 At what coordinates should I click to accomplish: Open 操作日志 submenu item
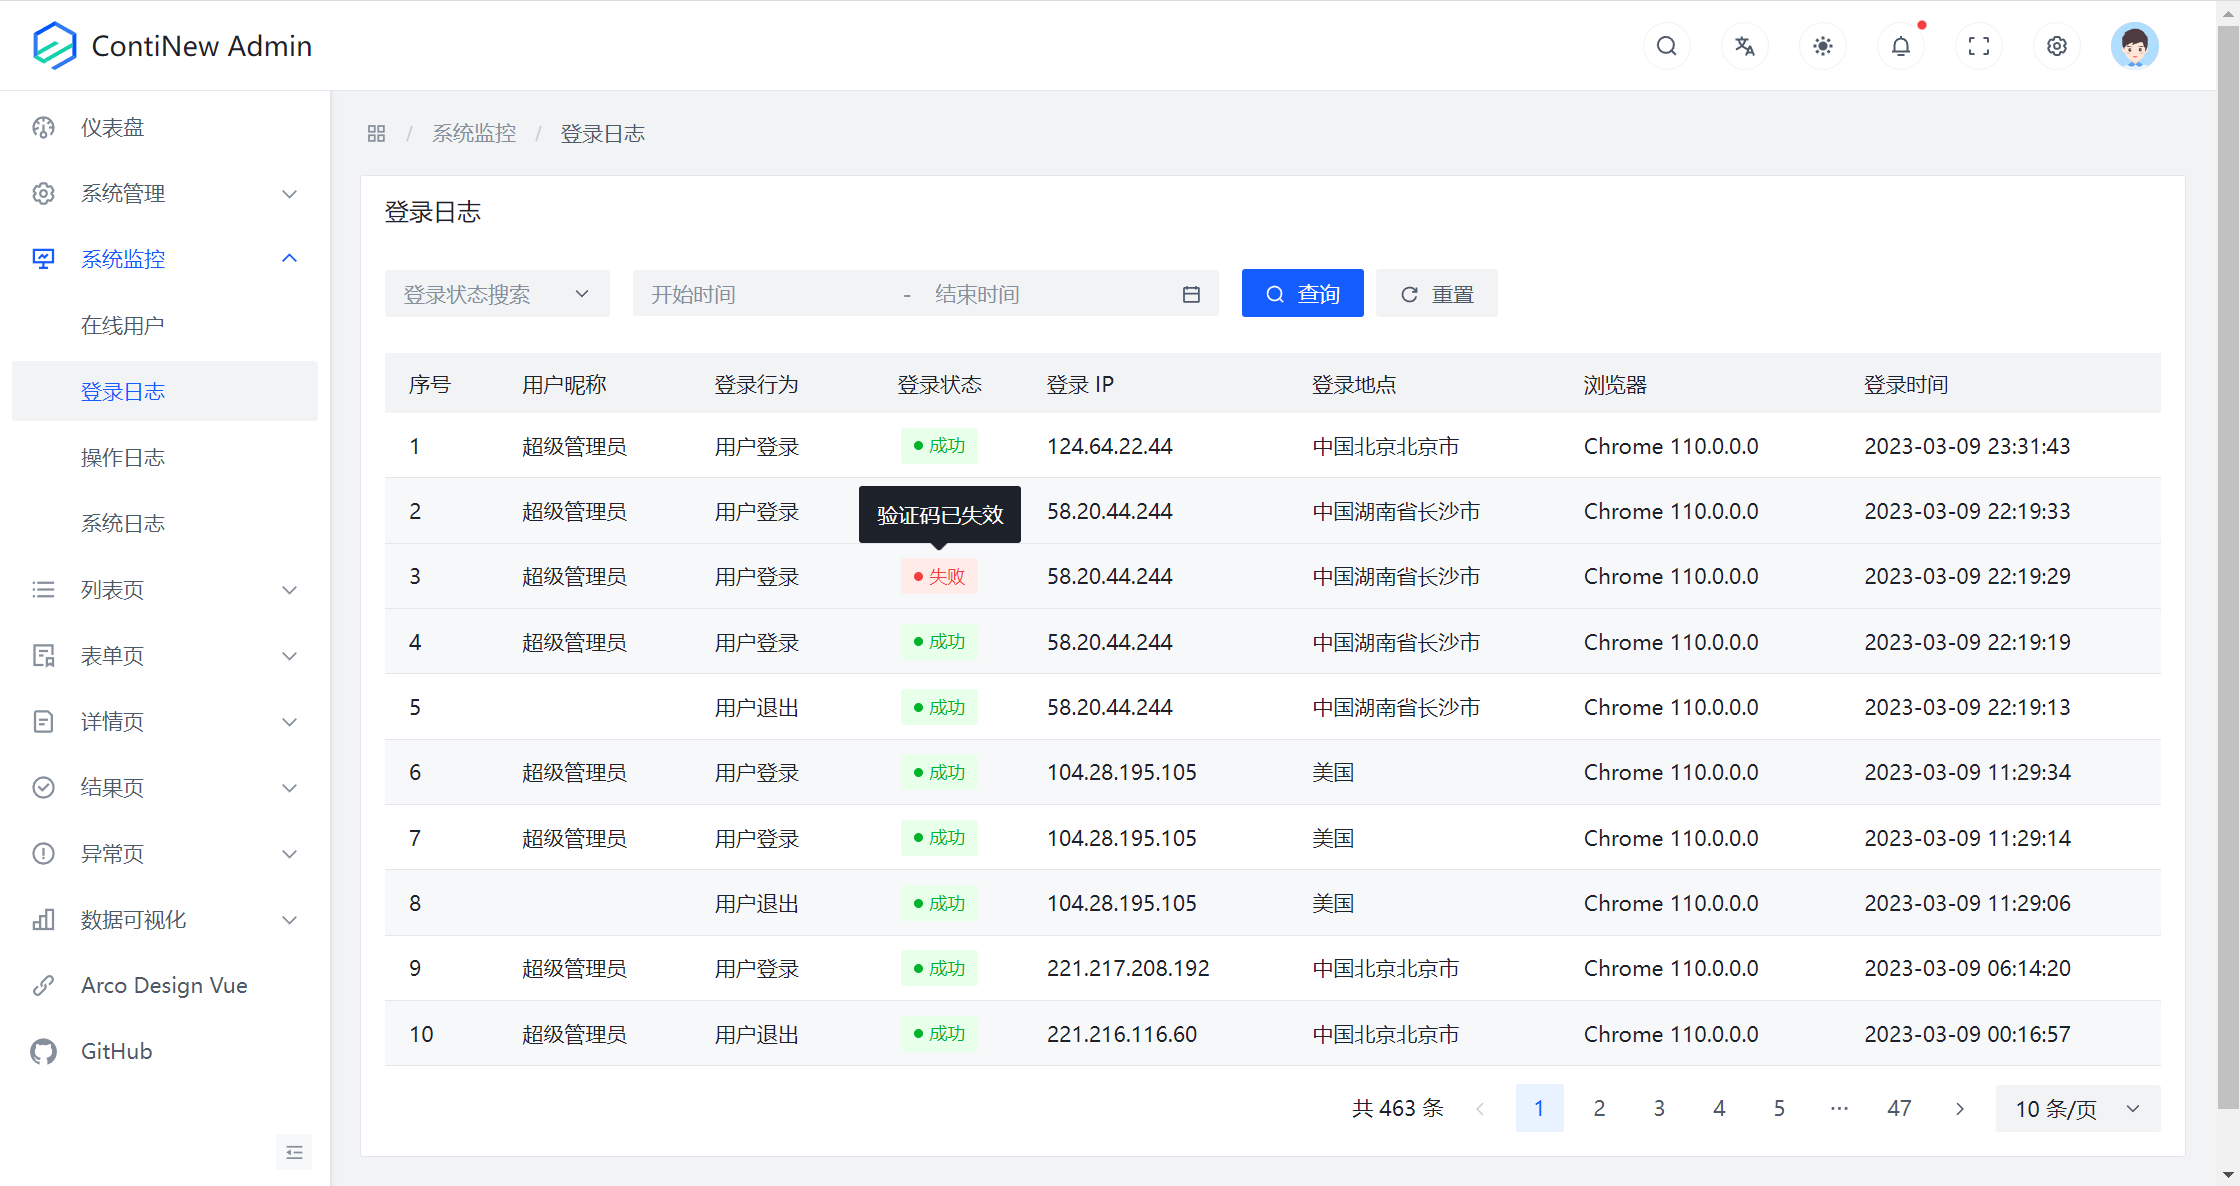point(165,457)
